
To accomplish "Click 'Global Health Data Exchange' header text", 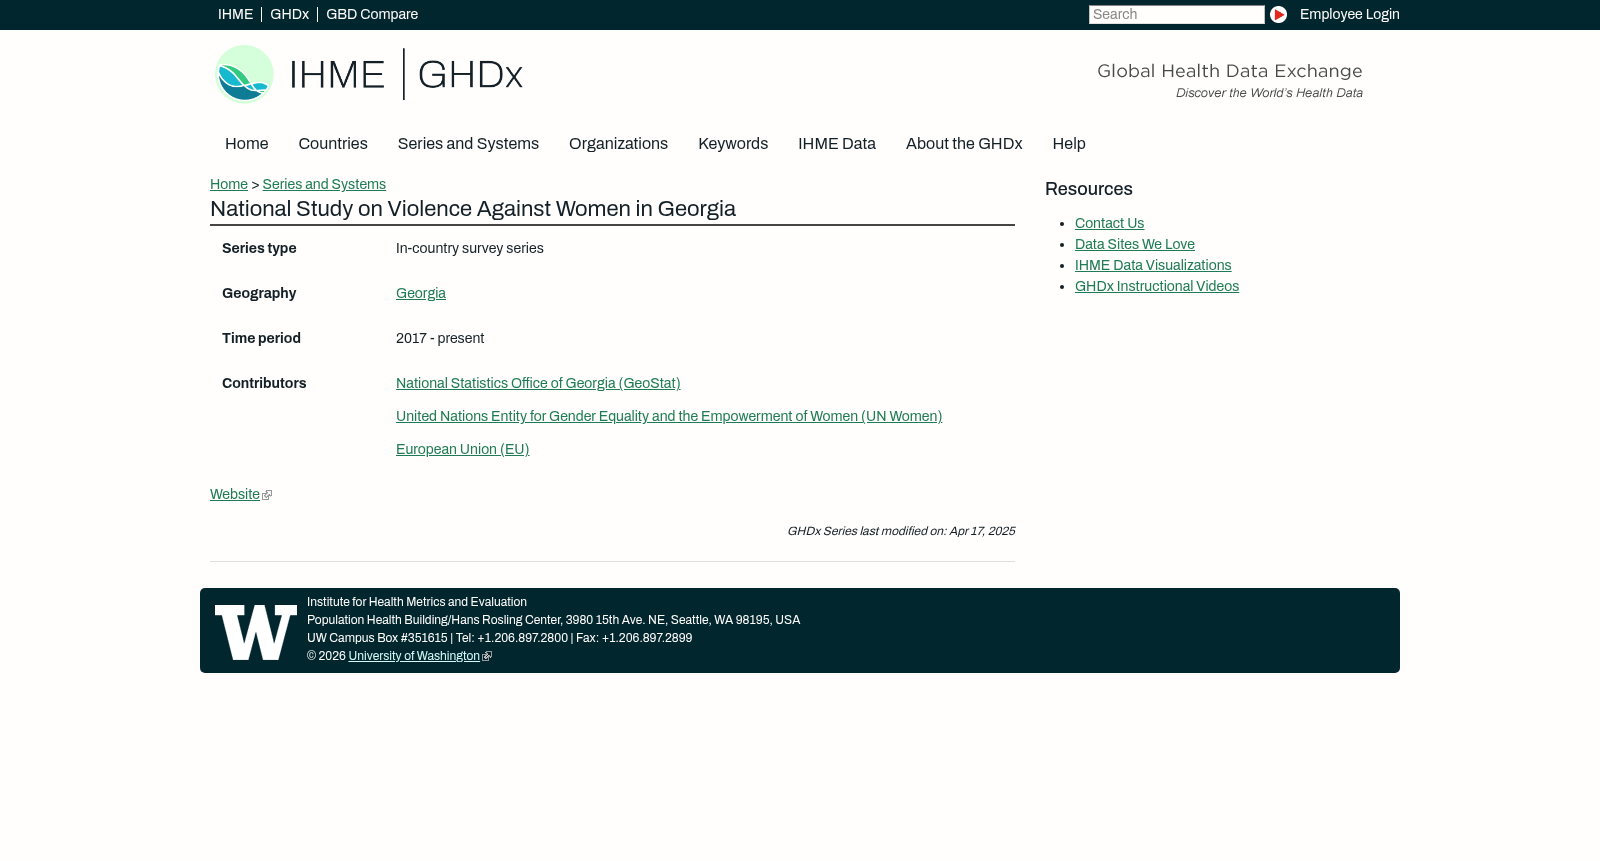I will 1230,72.
